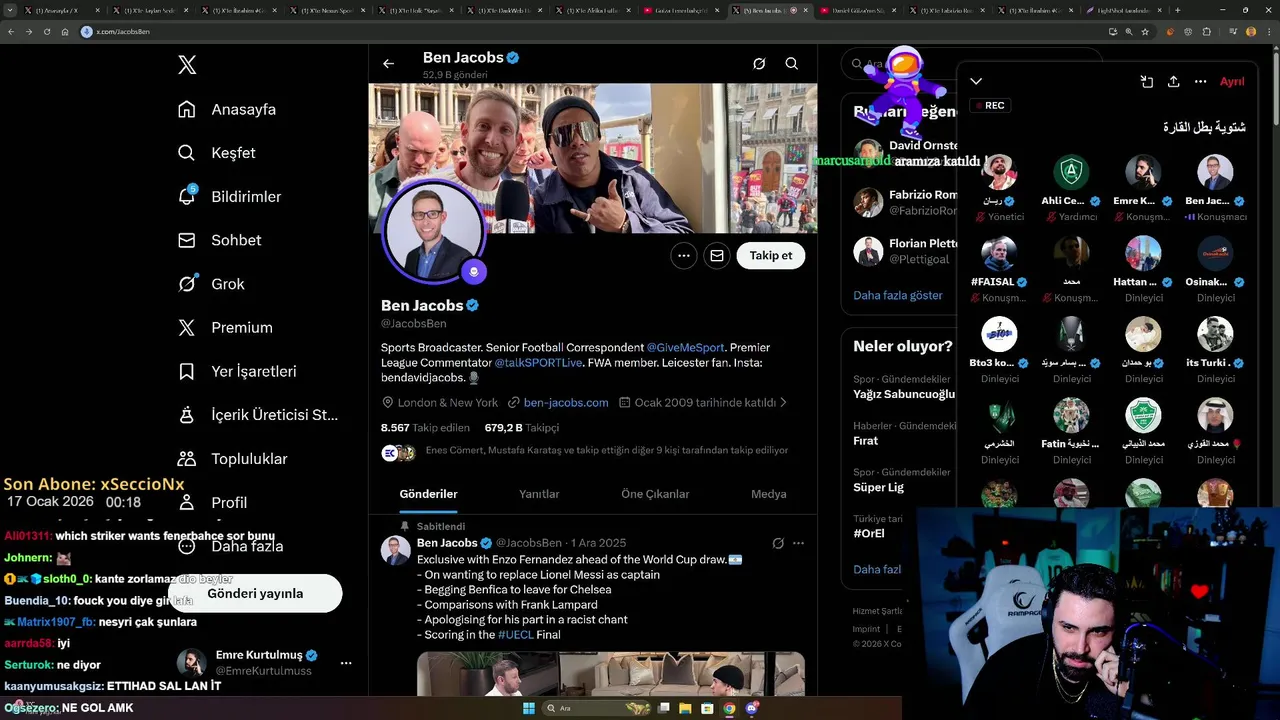
Task: Select Osinak… listener in the Space
Action: click(x=1216, y=269)
